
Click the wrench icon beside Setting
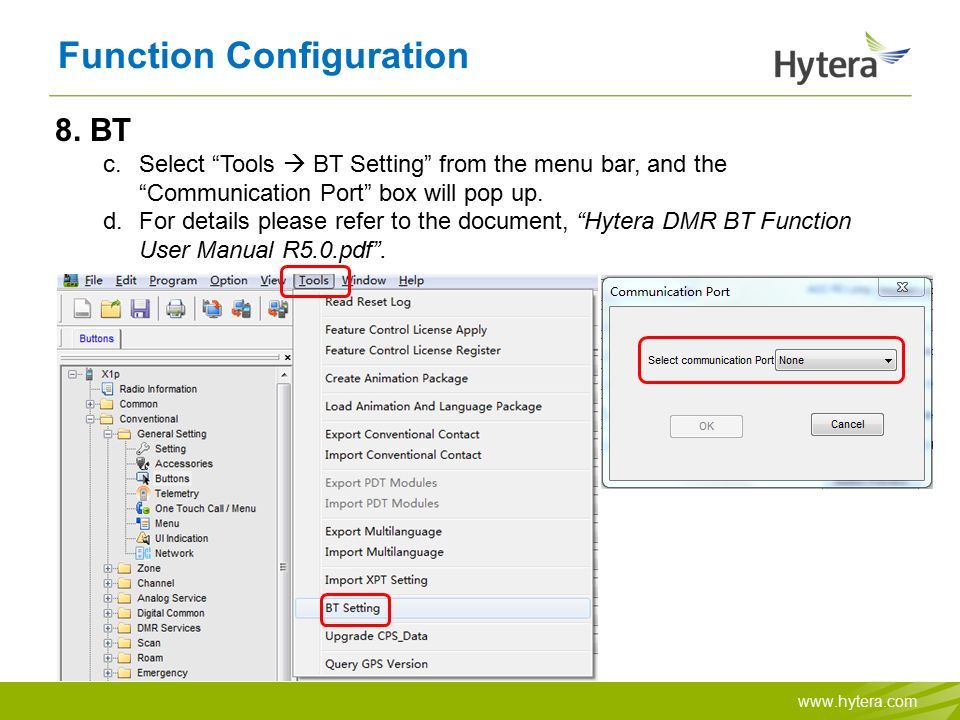click(143, 449)
